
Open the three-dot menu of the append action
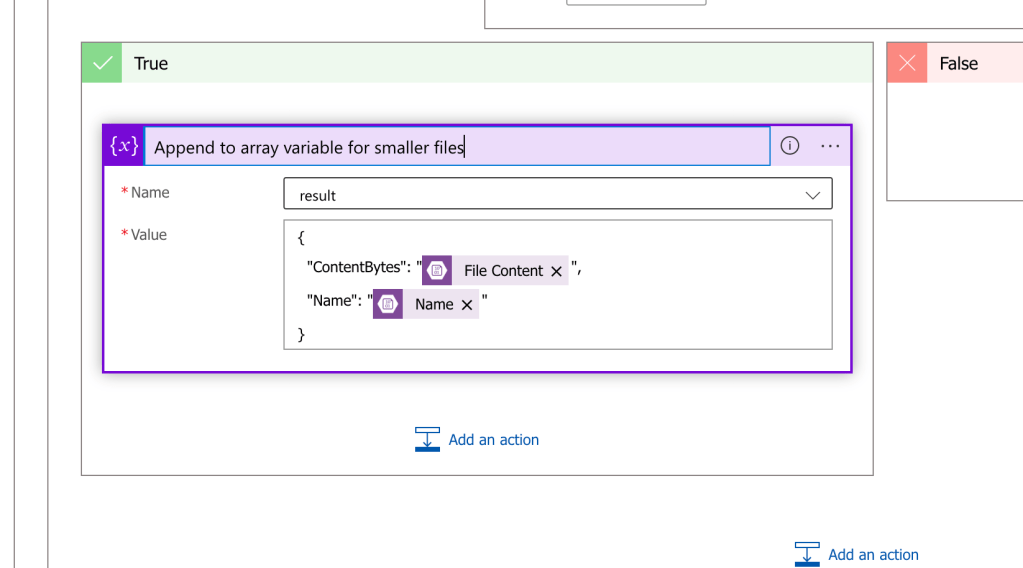(830, 146)
